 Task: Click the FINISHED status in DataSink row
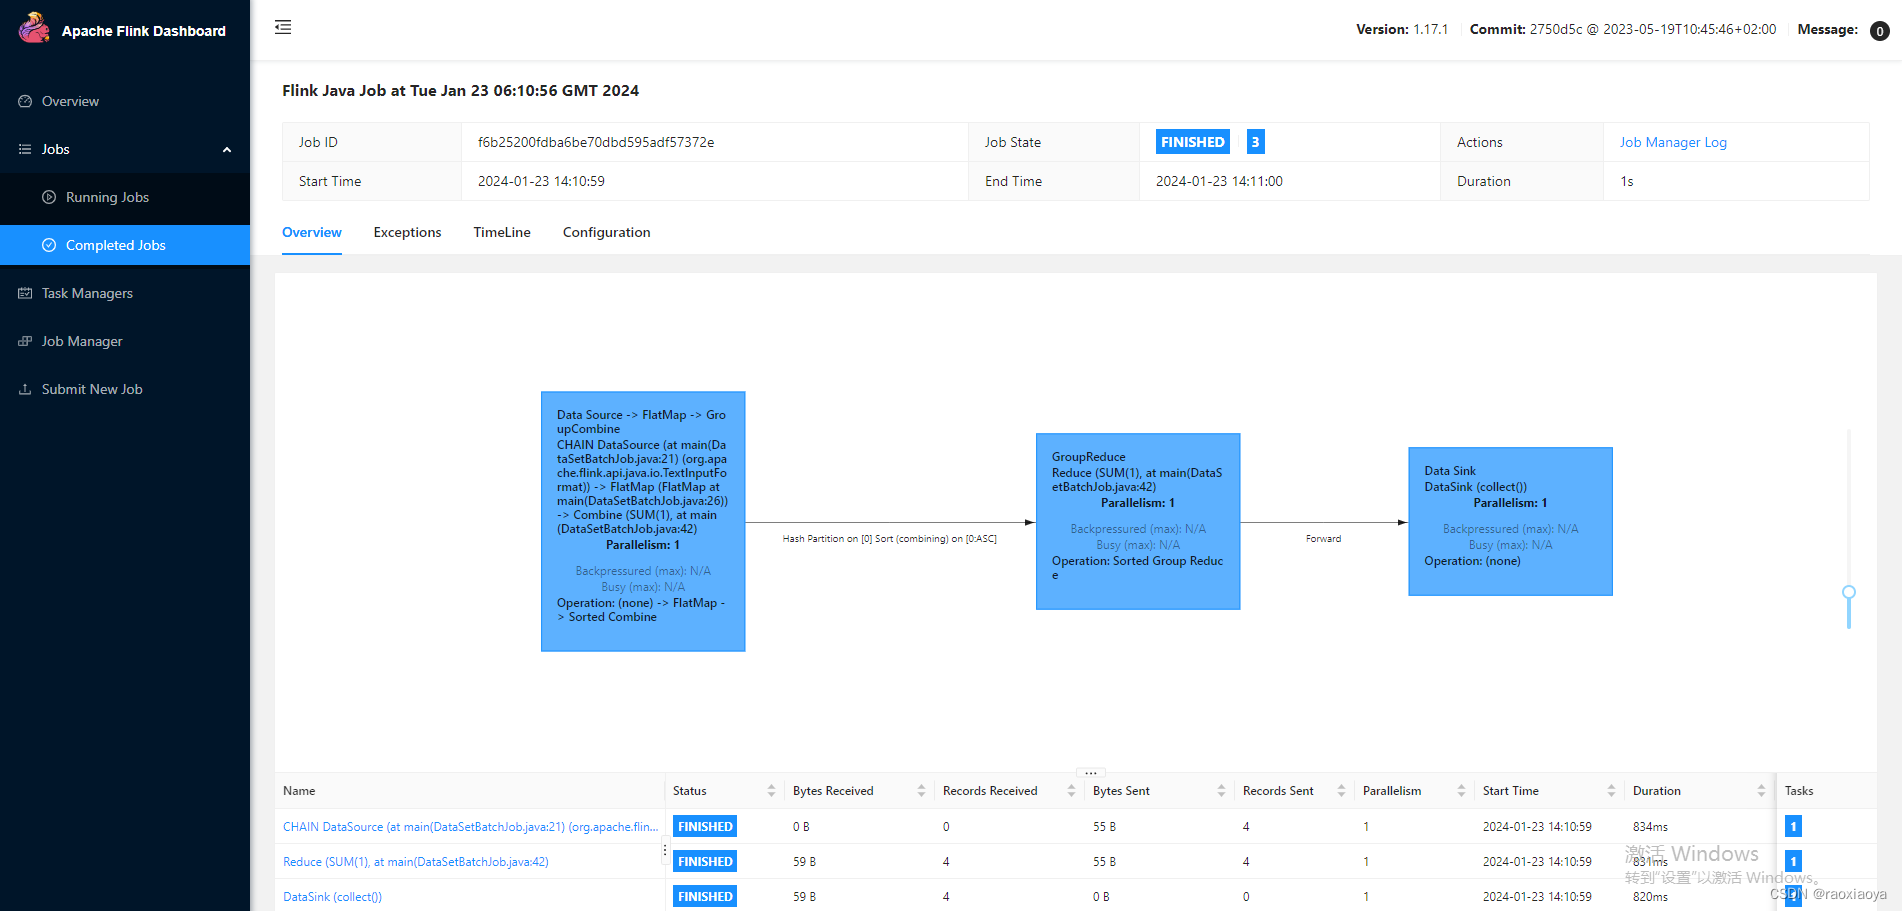[705, 897]
